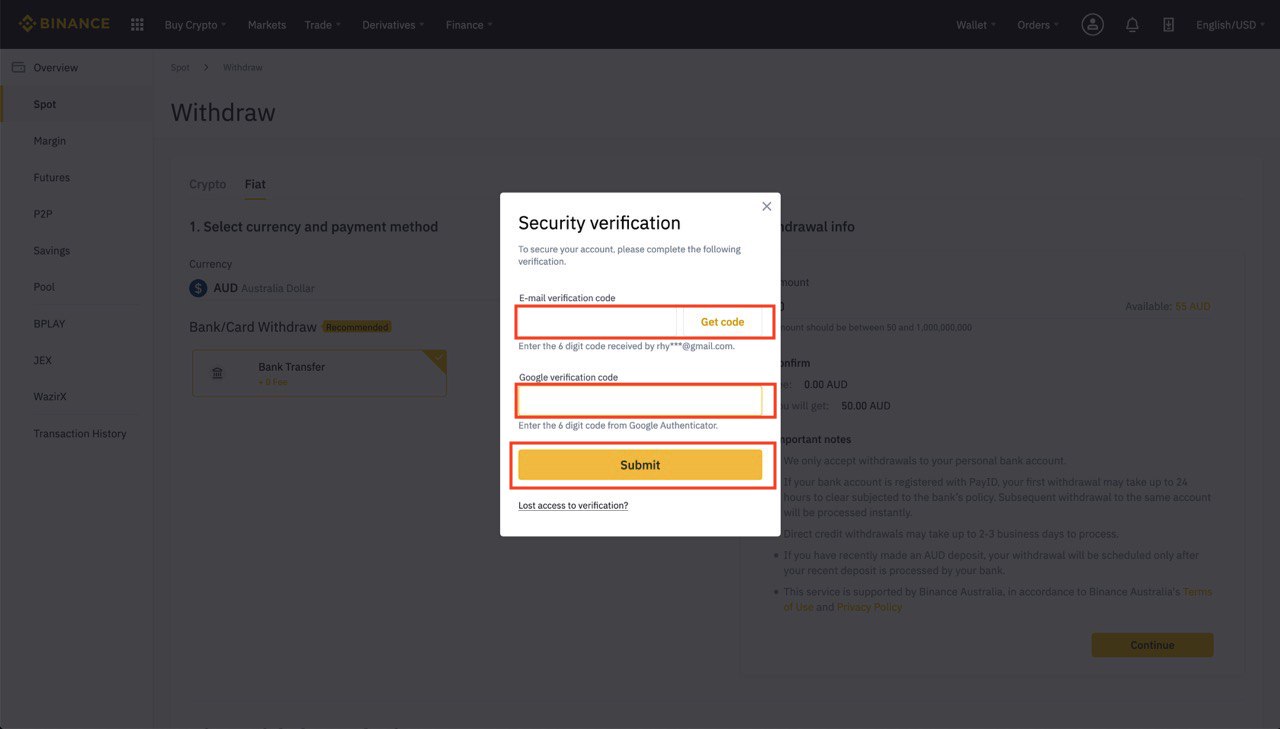
Task: Click the Get code button
Action: click(722, 322)
